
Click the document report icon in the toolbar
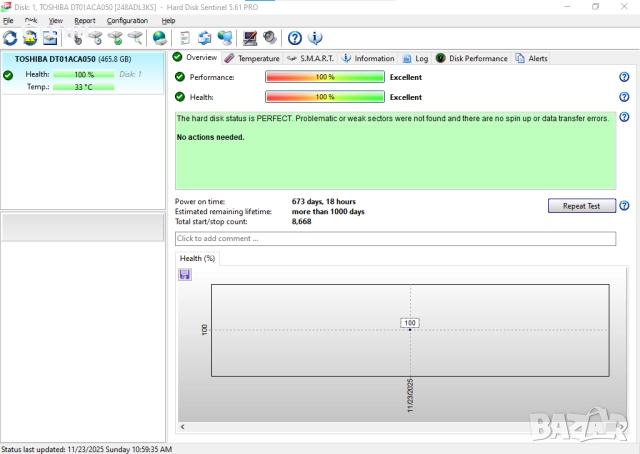pyautogui.click(x=185, y=38)
